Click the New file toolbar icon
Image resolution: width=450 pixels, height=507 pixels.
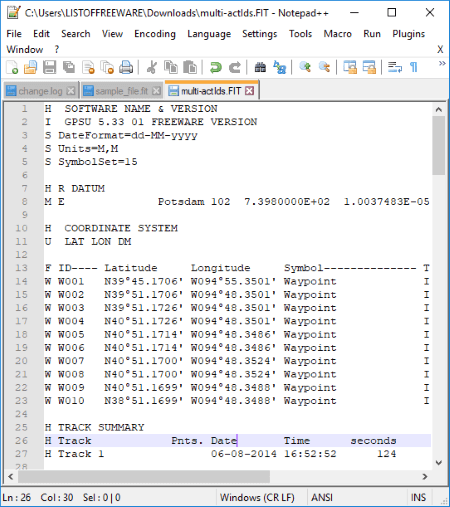pos(12,67)
